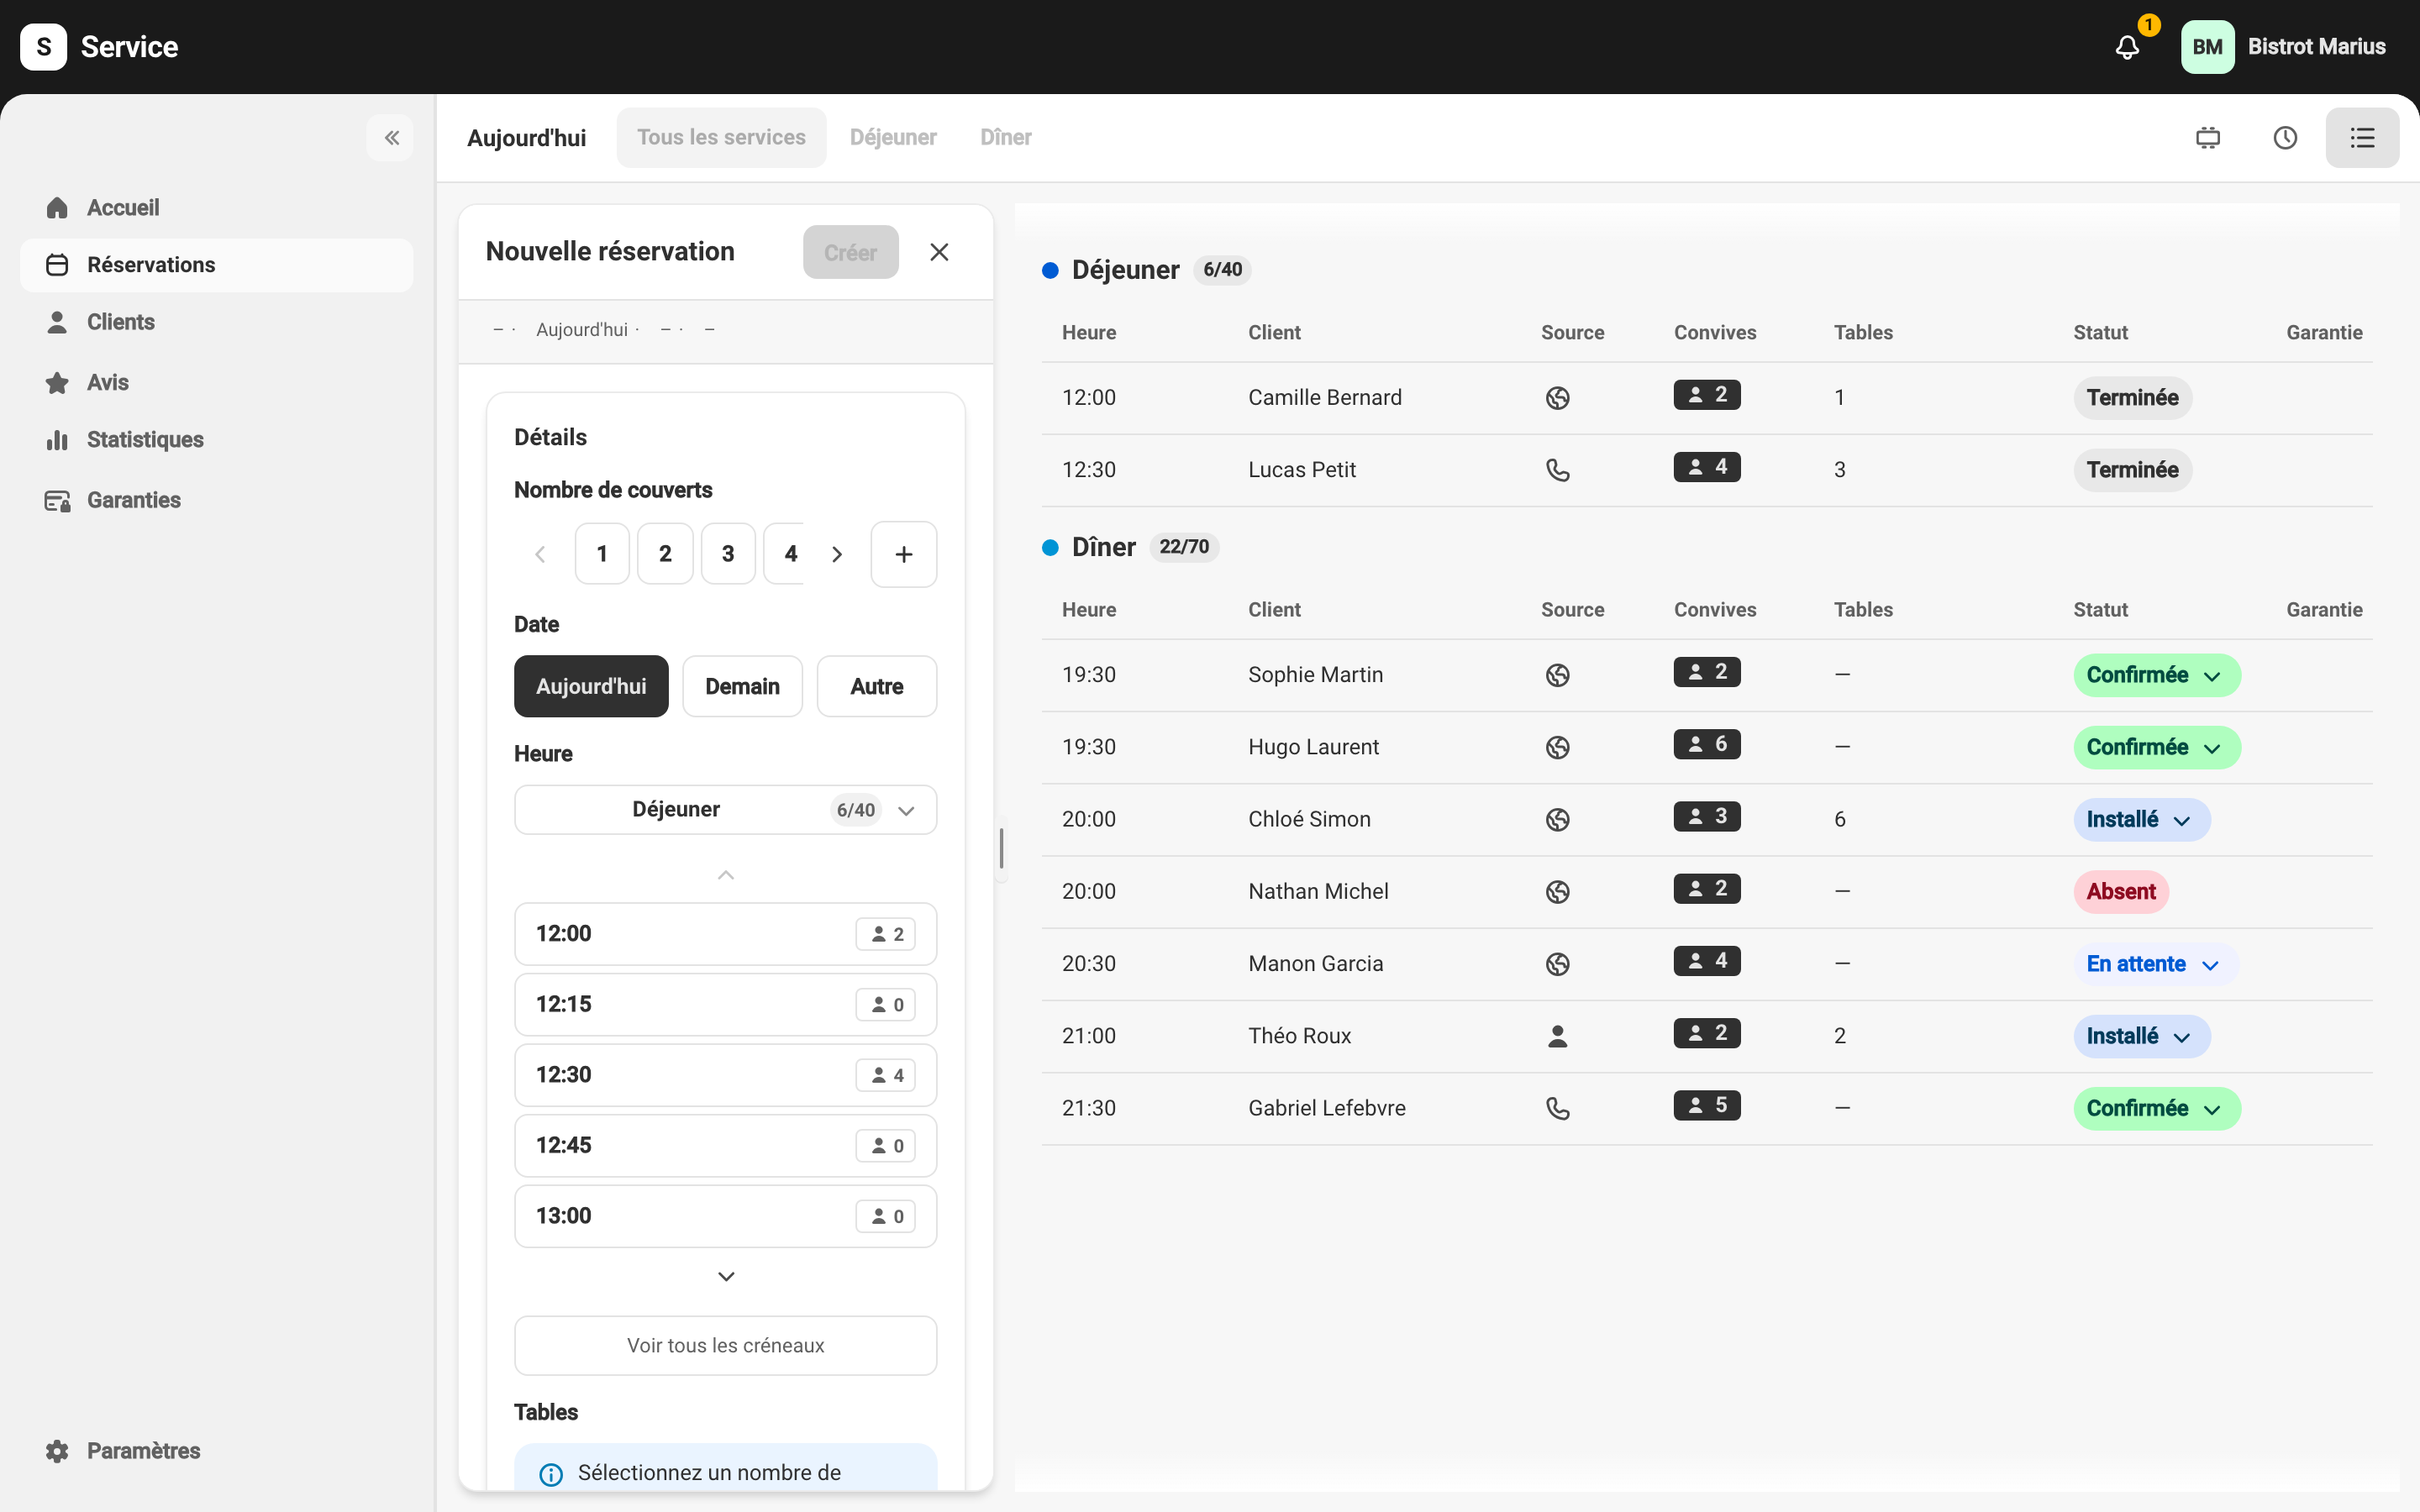Screen dimensions: 2420x1512
Task: Select the list view icon
Action: coord(2362,138)
